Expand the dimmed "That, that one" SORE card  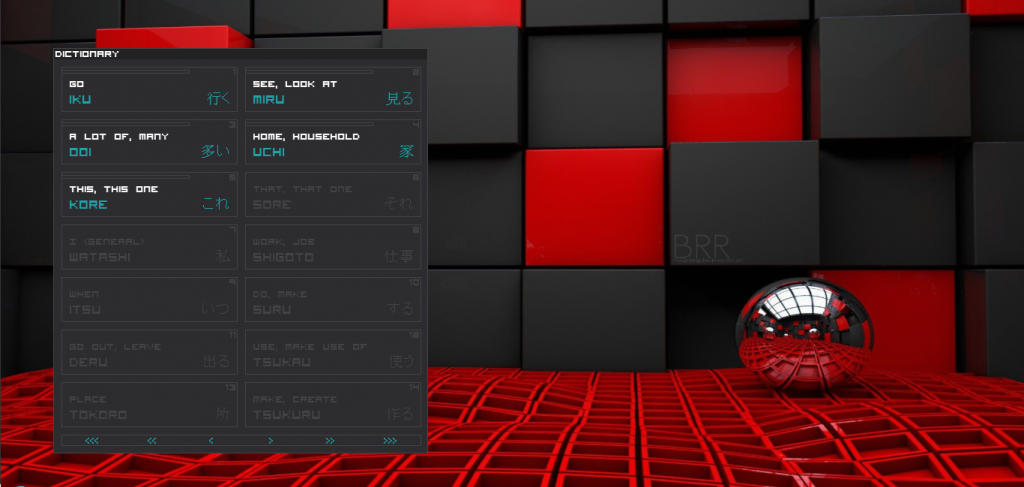tap(333, 196)
